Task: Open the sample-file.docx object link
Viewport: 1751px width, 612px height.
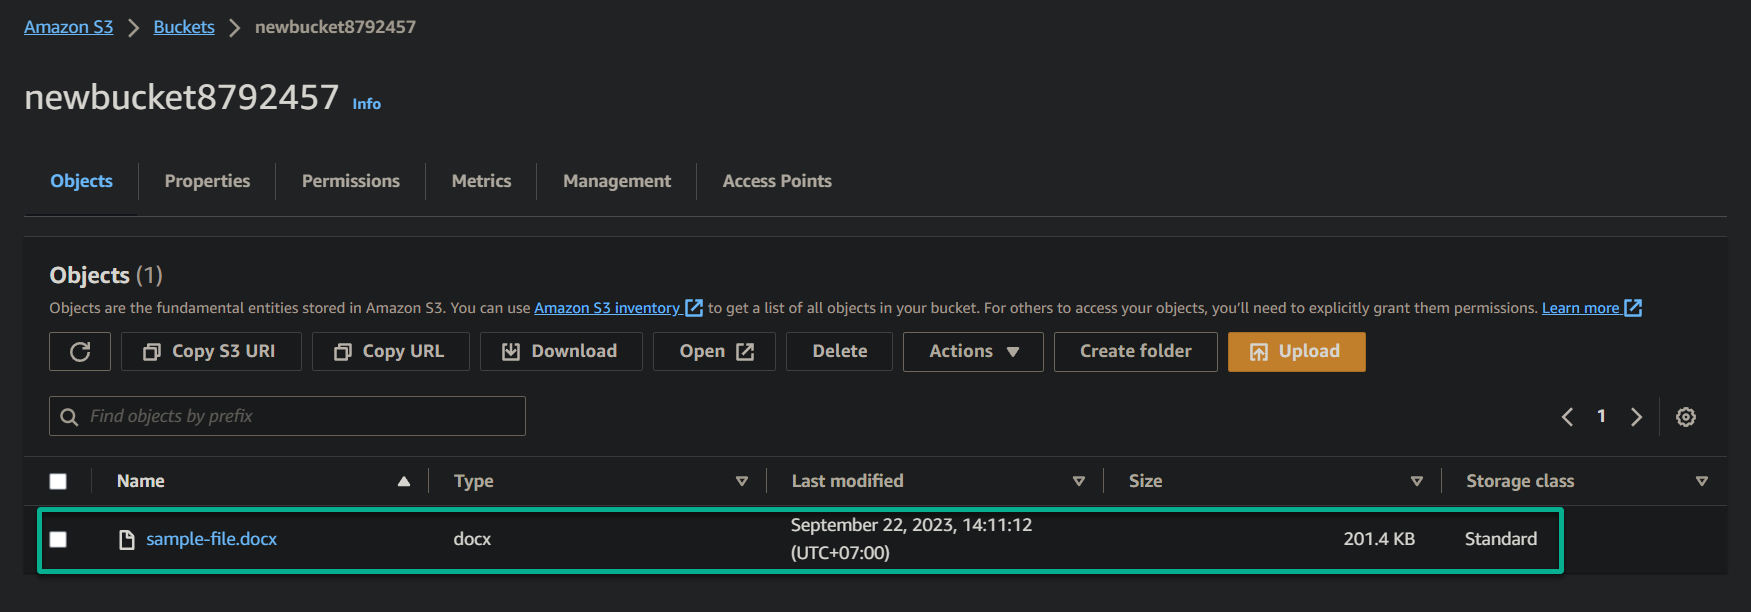Action: [x=211, y=539]
